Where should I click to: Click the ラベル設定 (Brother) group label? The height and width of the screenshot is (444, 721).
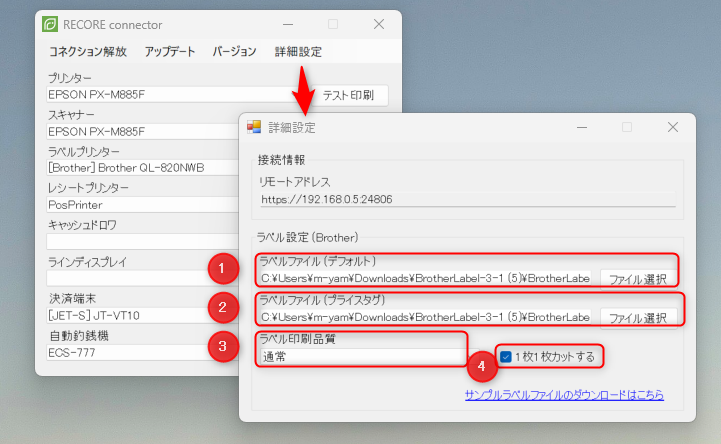pos(307,238)
